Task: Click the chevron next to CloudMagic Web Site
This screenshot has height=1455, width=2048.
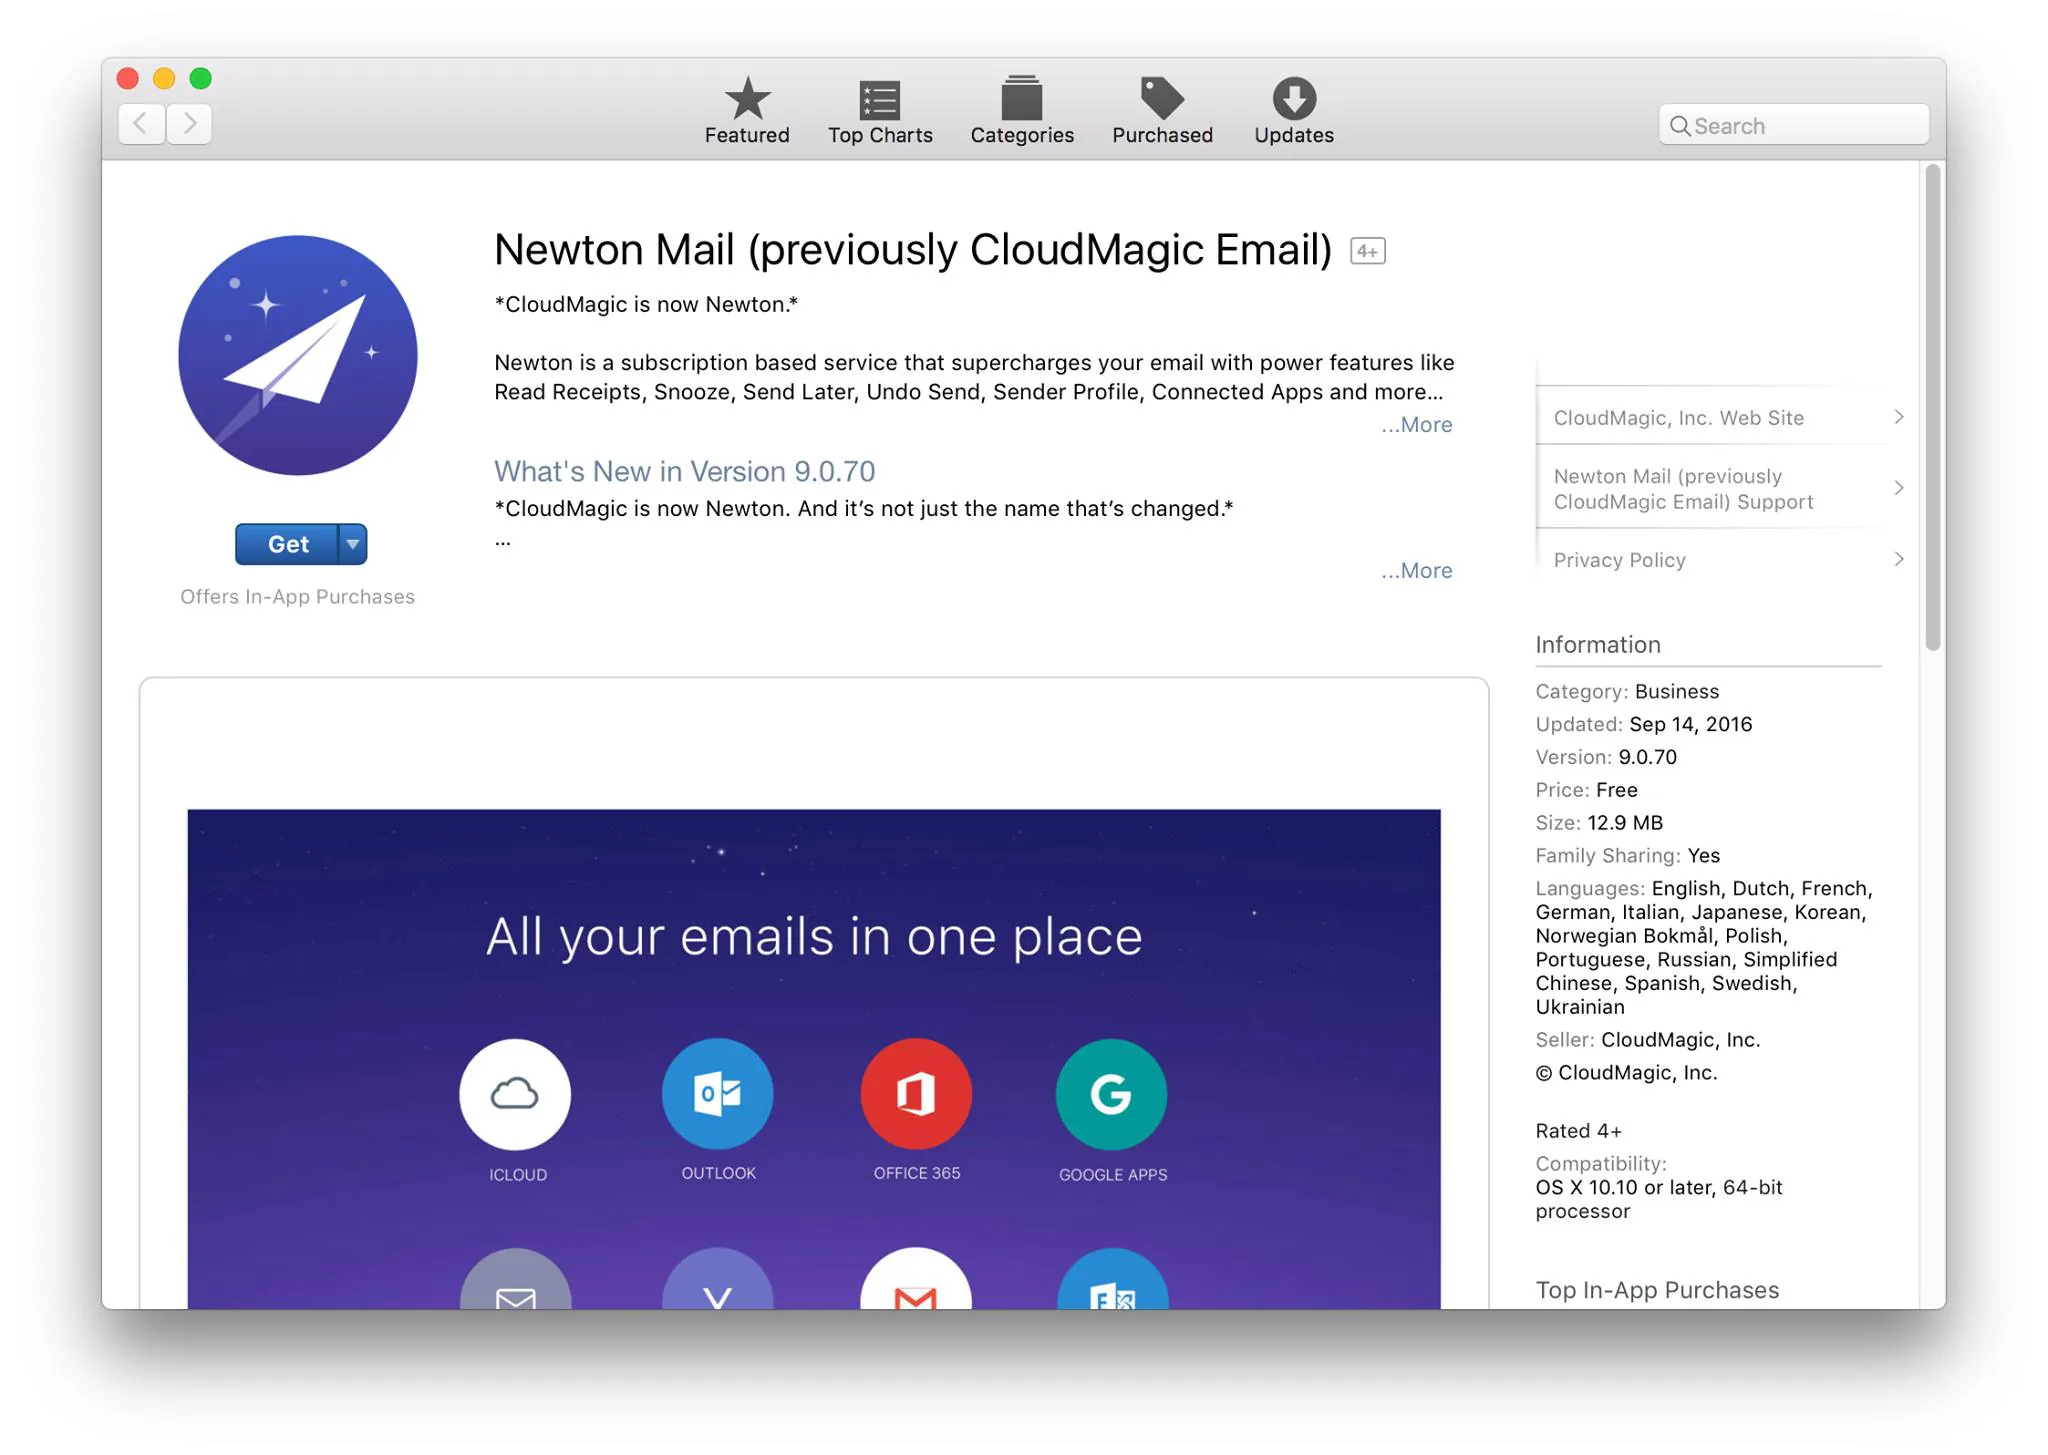Action: [x=1898, y=417]
